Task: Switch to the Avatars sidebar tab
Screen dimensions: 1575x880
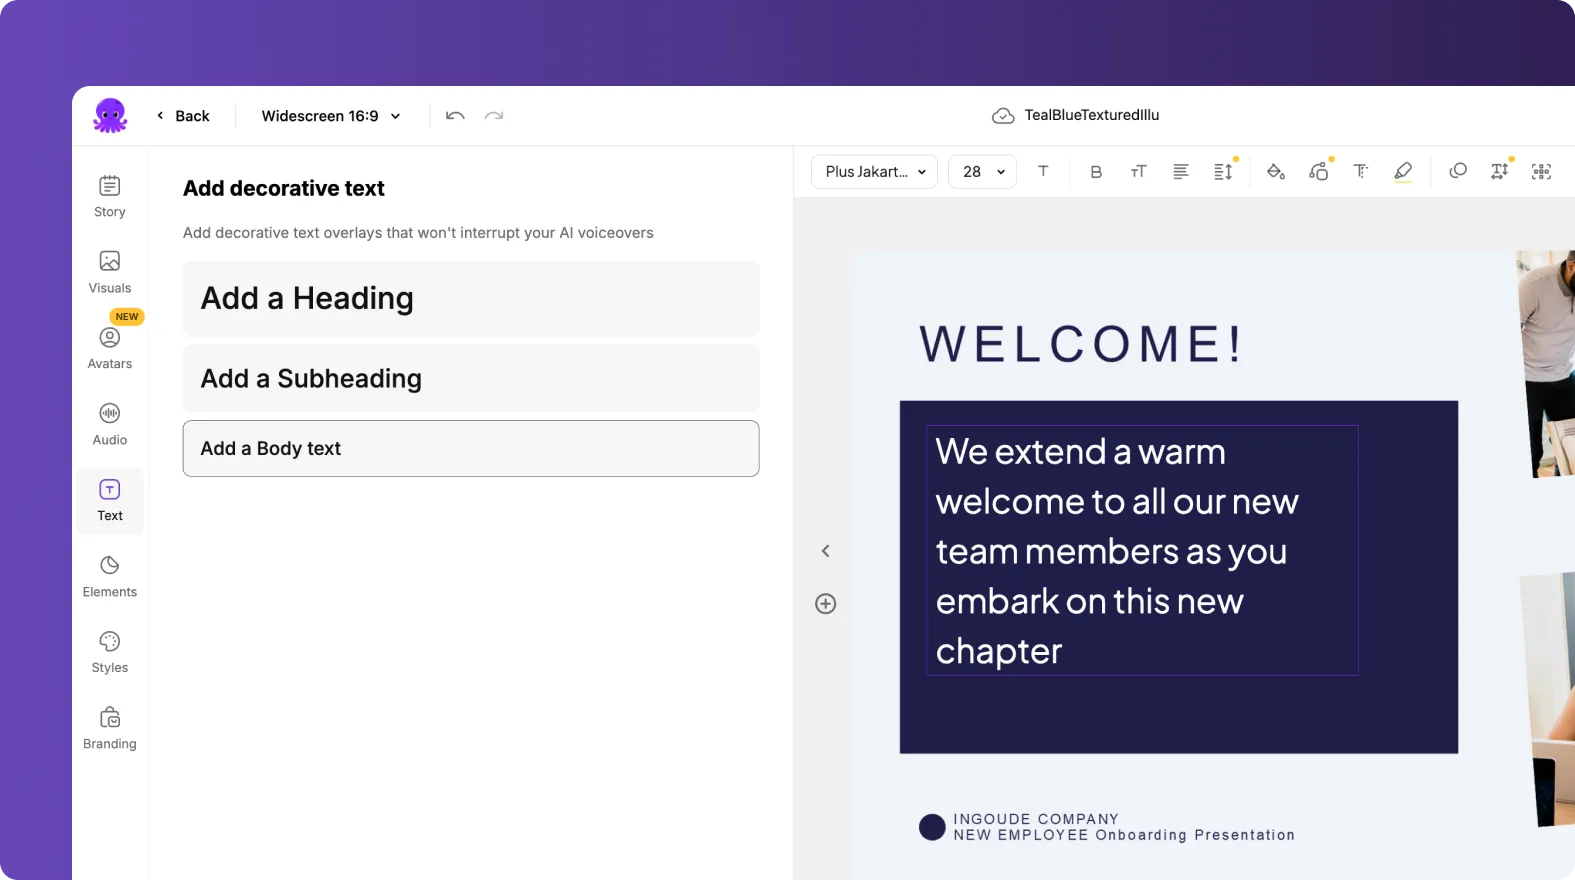Action: (110, 348)
